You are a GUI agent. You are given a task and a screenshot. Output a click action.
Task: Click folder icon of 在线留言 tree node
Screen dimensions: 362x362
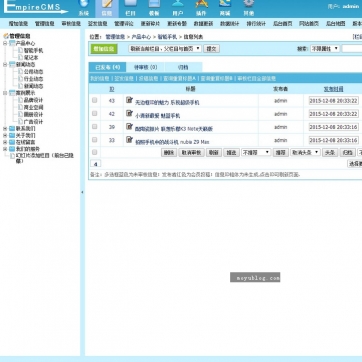[12, 142]
